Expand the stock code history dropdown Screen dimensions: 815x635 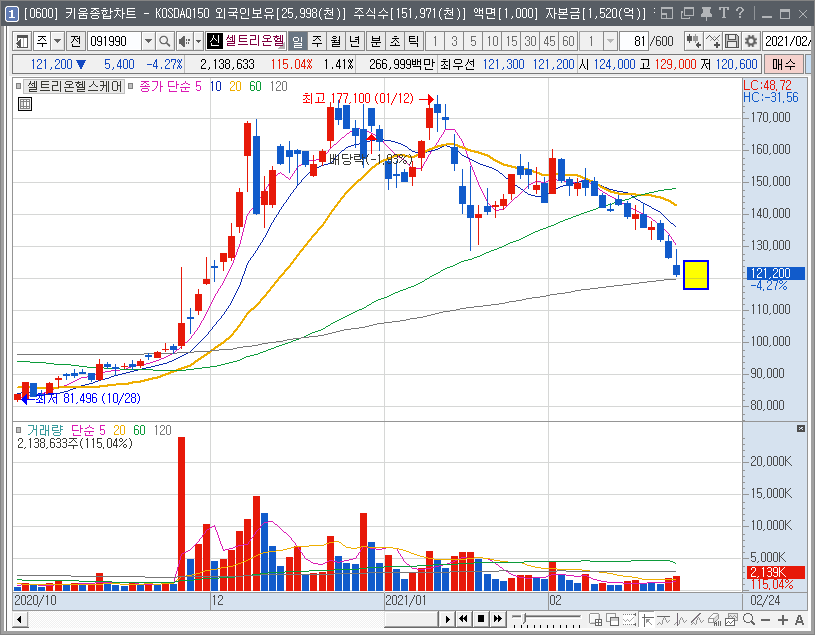pyautogui.click(x=148, y=41)
